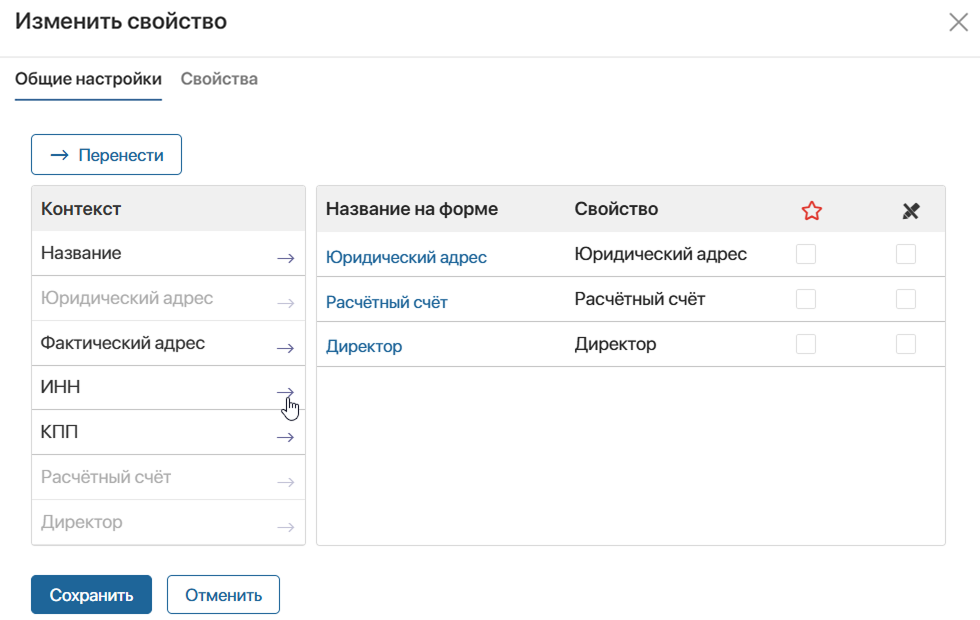Select Название in the Контекст list
This screenshot has width=980, height=620.
(x=81, y=253)
